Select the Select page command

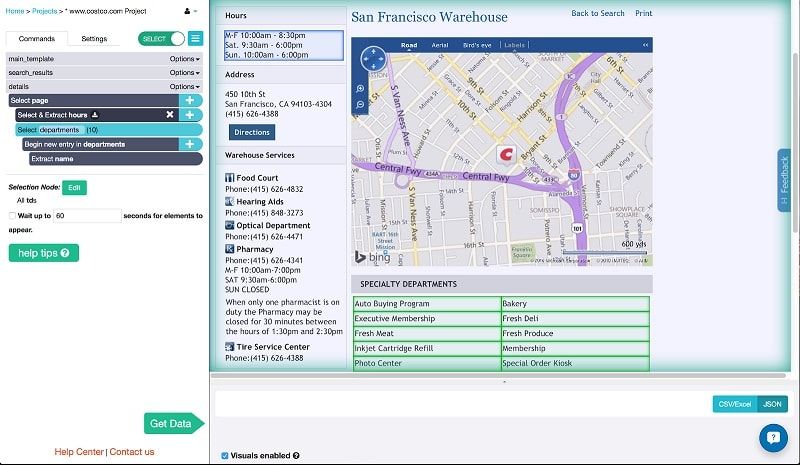pos(94,101)
